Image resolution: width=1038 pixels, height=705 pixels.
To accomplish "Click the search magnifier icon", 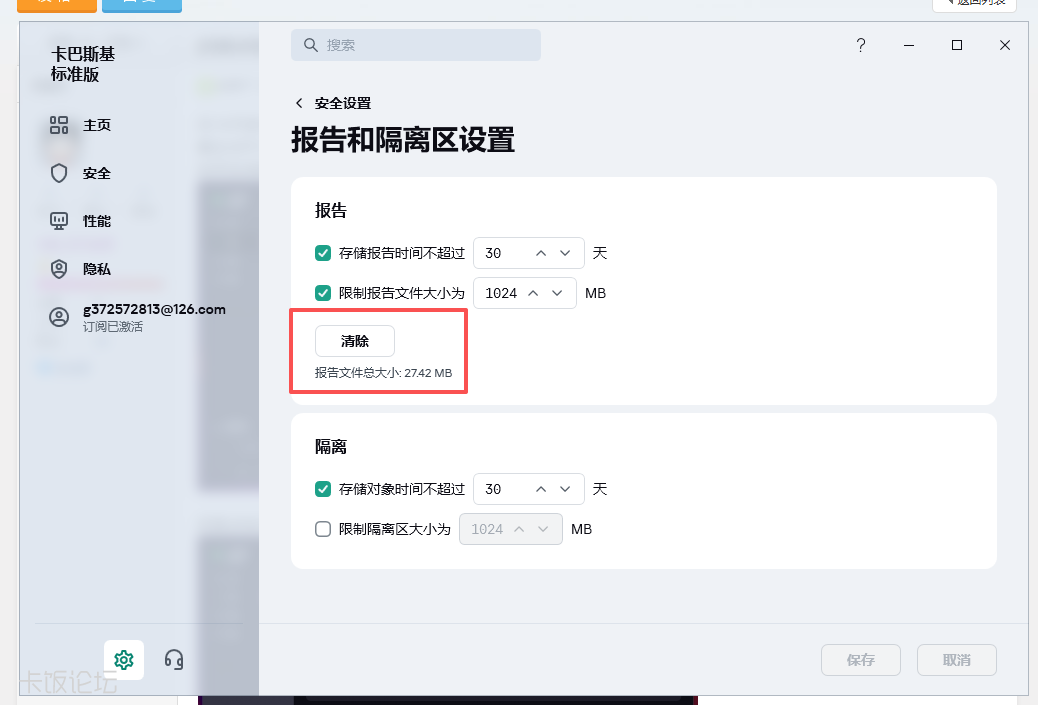I will coord(310,45).
